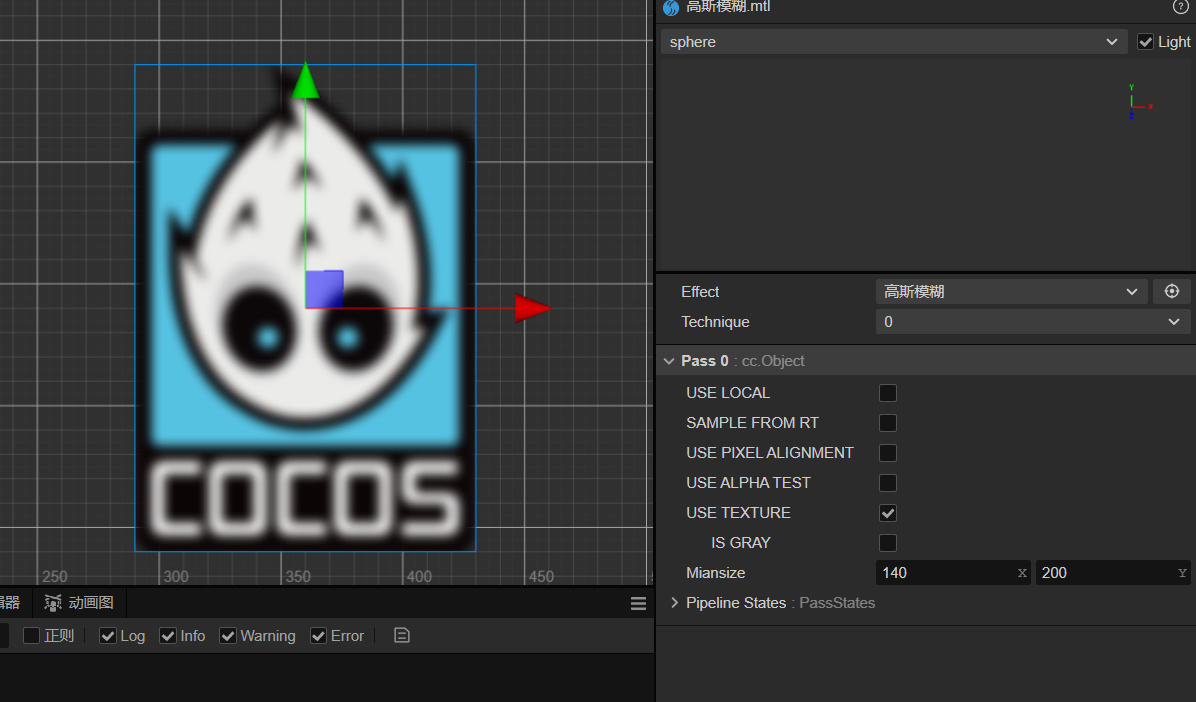Collapse the Pass 0 section

(669, 361)
